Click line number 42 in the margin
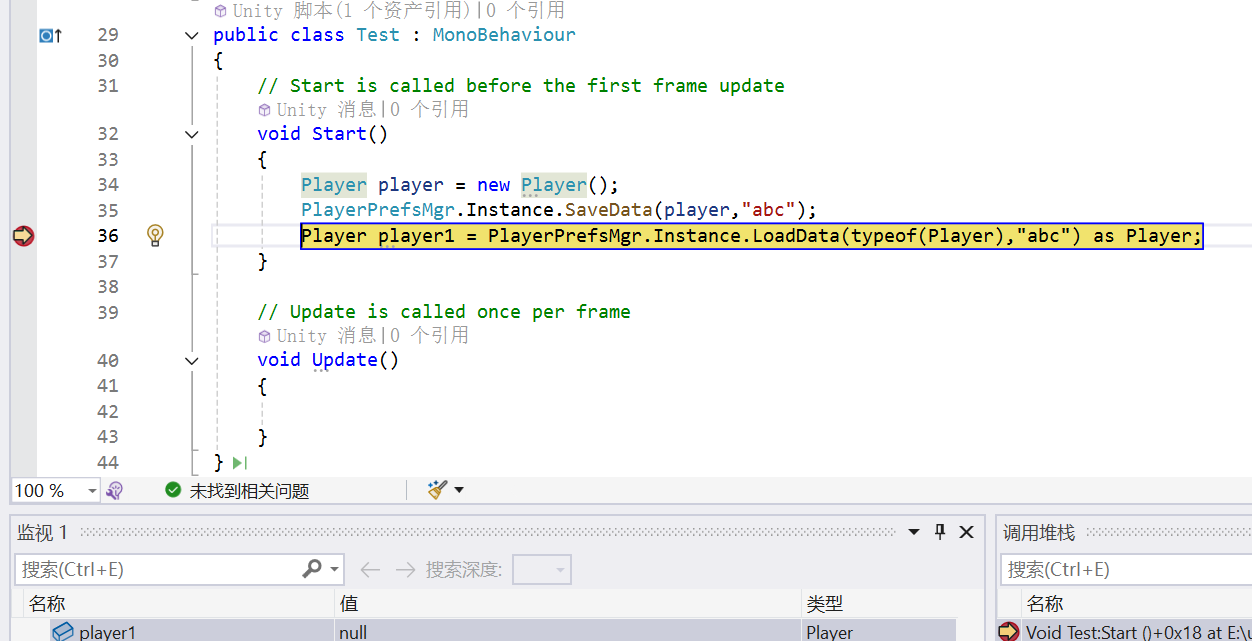 pos(107,412)
